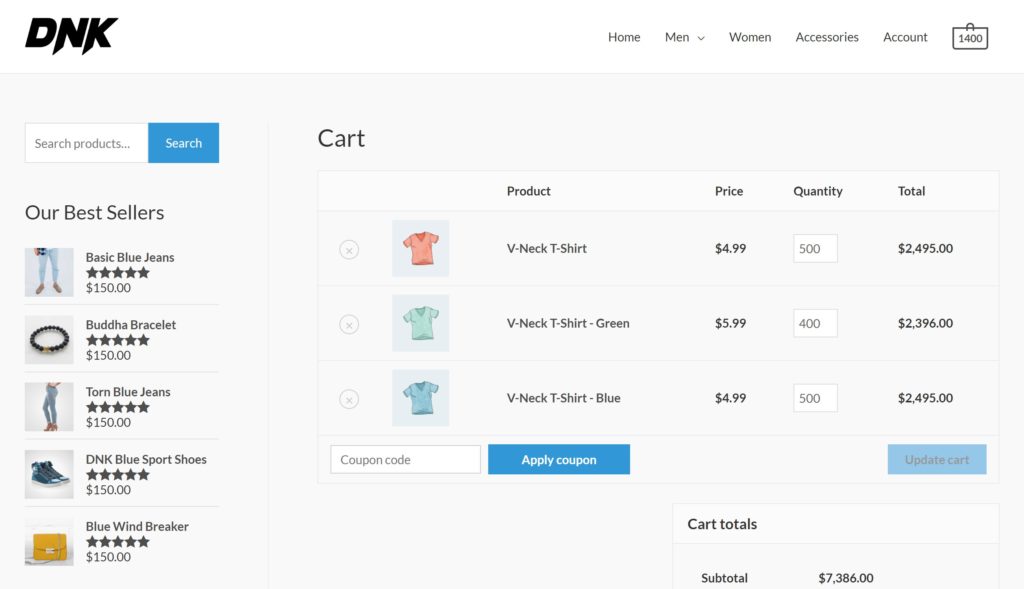Click the star rating under Buddha Bracelet
Screen dimensions: 1024x589
point(118,340)
